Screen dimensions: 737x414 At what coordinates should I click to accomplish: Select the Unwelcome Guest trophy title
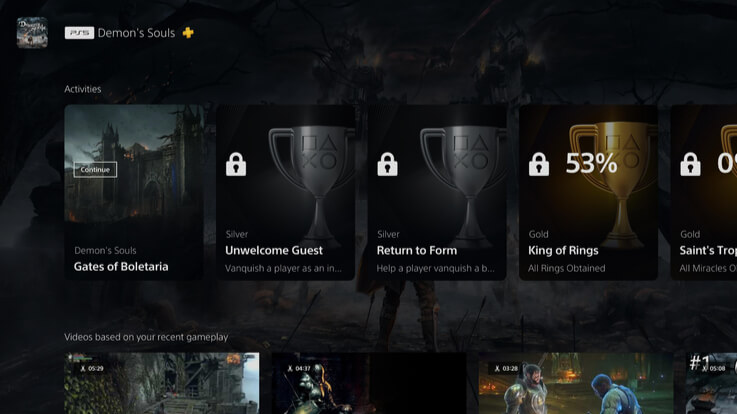274,250
